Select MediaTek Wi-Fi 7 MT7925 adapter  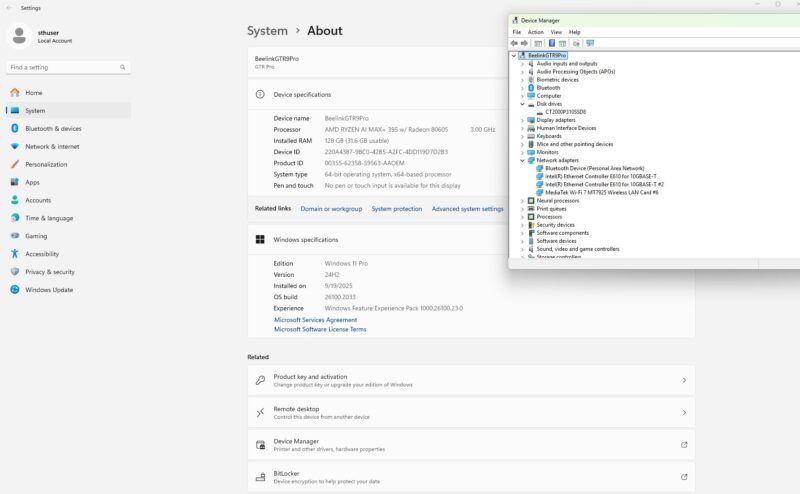(x=601, y=192)
